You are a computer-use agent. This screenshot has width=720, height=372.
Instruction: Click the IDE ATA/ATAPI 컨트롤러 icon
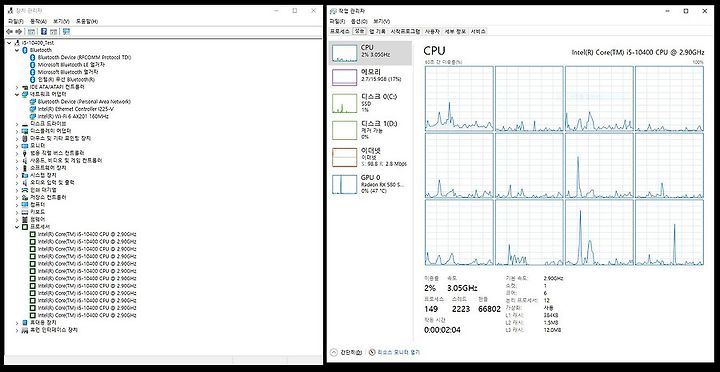25,87
